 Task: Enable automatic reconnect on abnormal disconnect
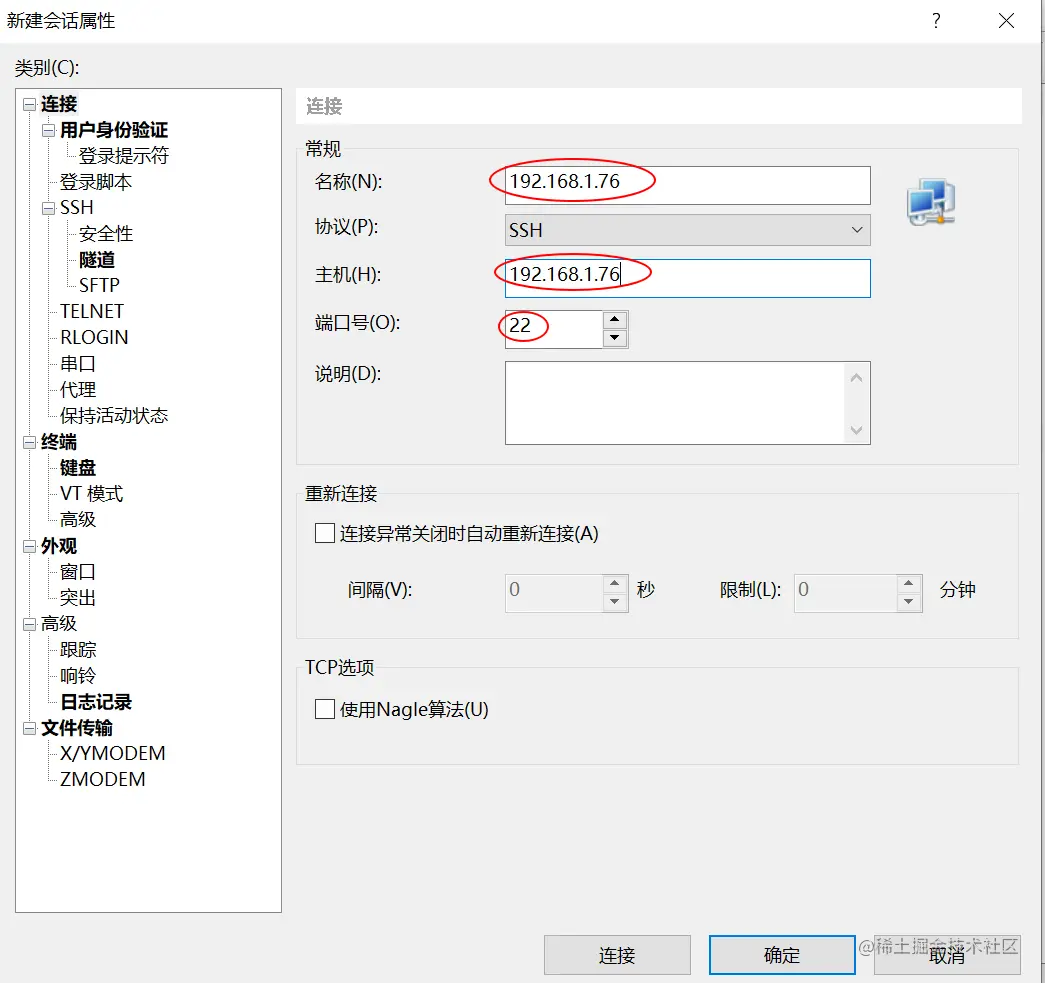[324, 534]
